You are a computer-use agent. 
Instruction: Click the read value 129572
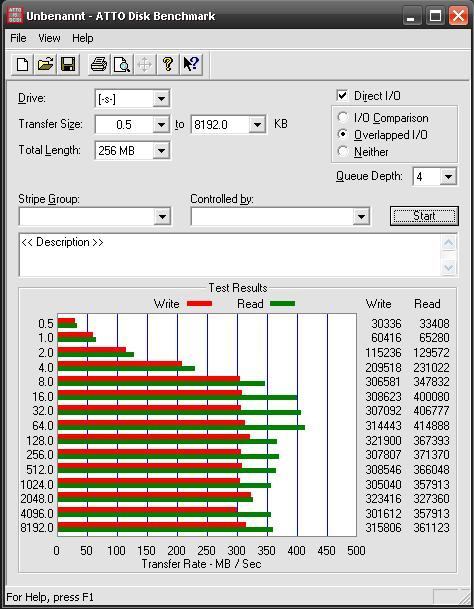(x=432, y=353)
